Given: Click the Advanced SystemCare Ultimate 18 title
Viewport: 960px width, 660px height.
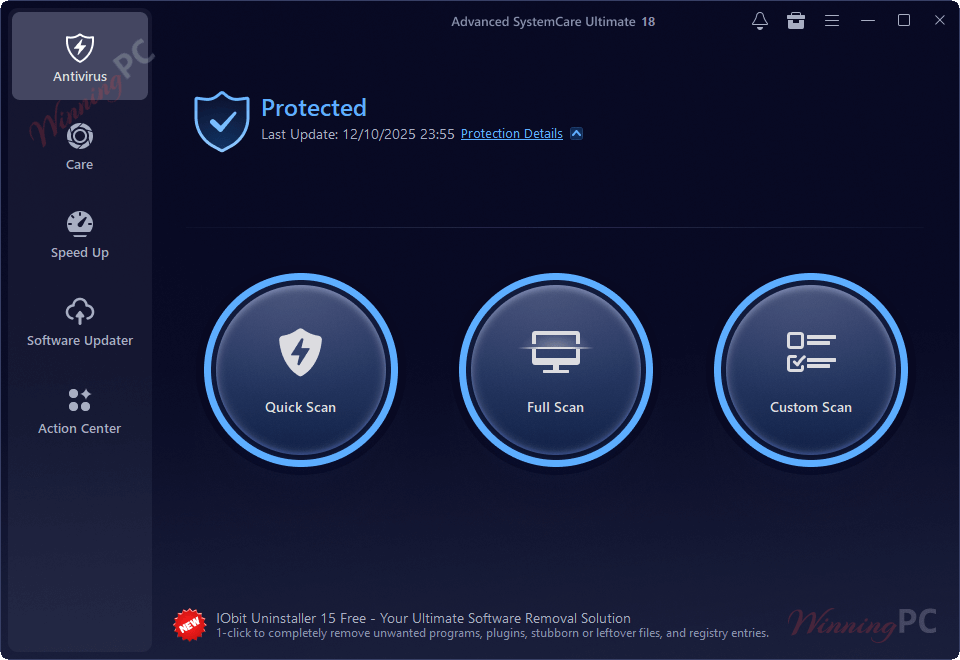Looking at the screenshot, I should (553, 21).
